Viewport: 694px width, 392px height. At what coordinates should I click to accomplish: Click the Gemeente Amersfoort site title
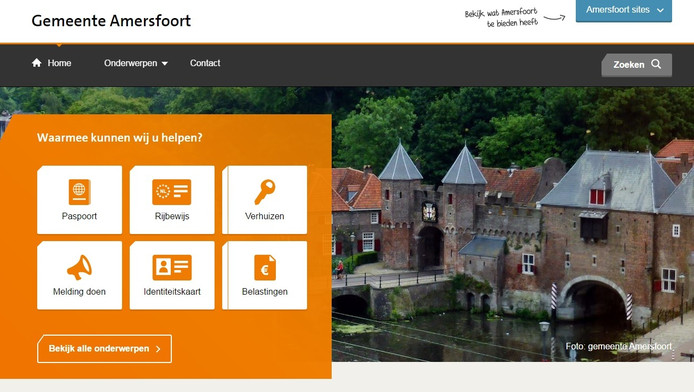111,21
